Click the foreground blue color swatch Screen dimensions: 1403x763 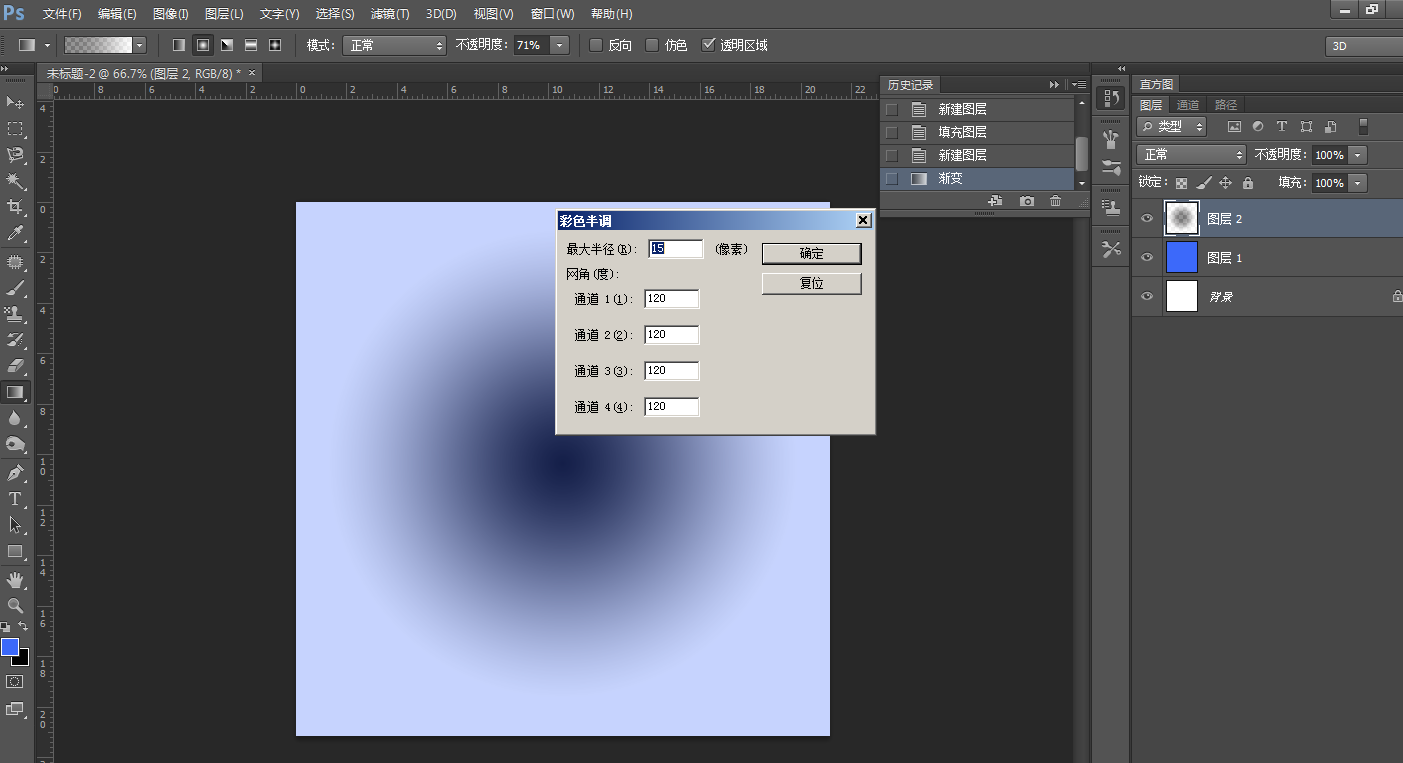click(x=10, y=647)
